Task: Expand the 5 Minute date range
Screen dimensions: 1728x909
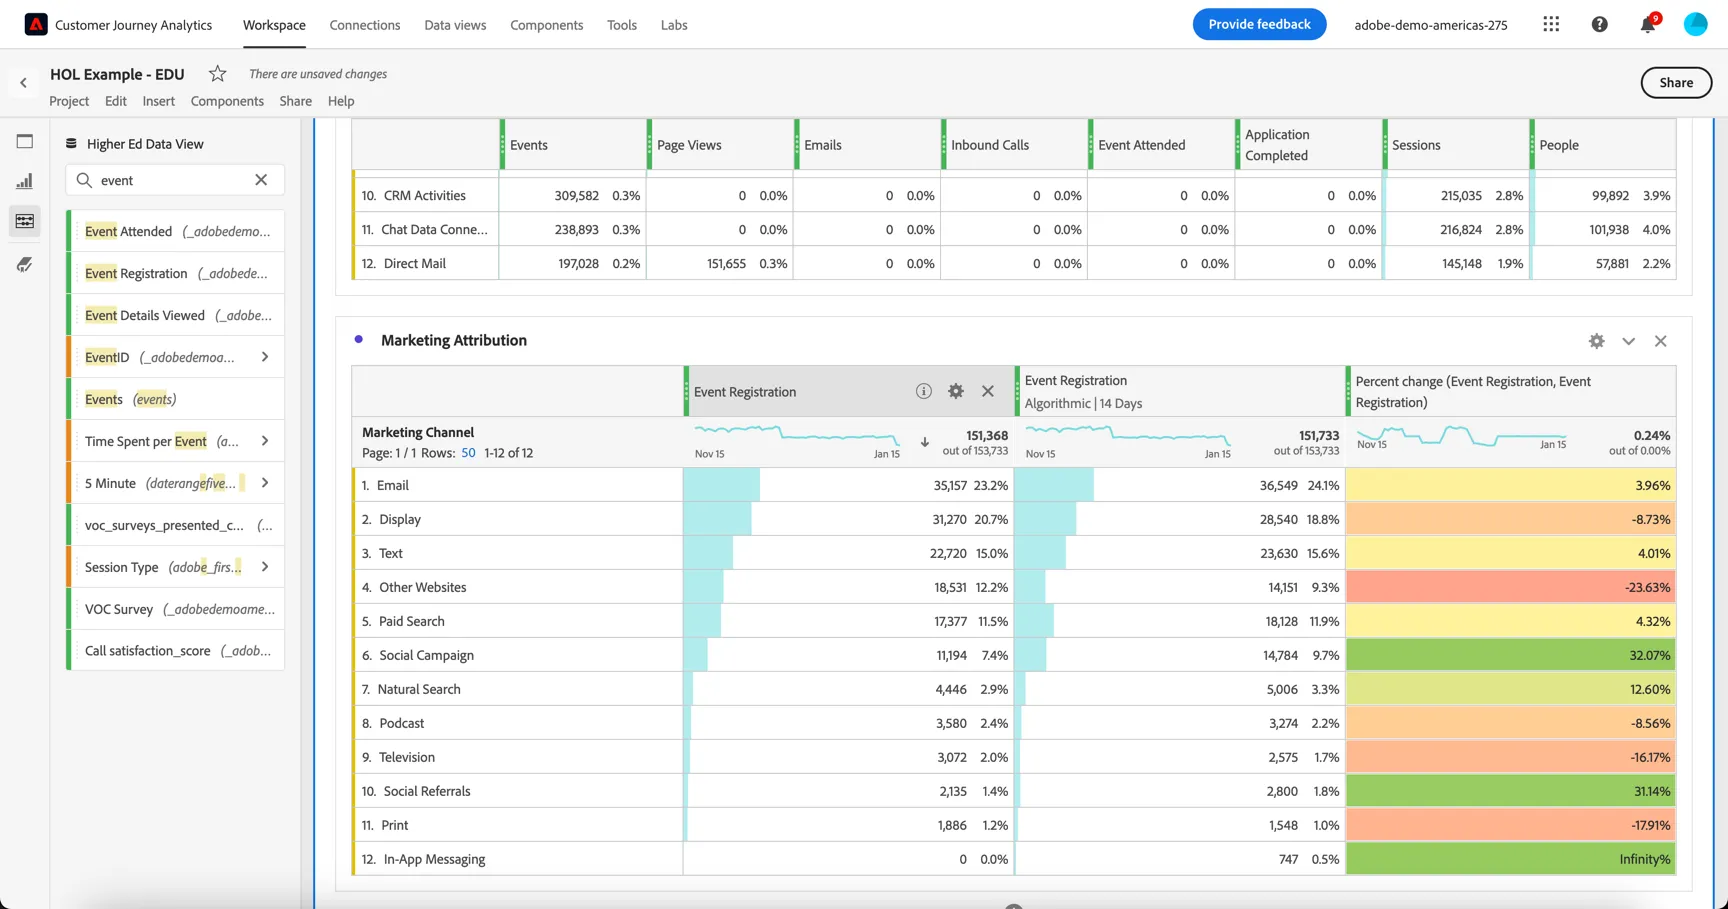Action: [x=265, y=483]
